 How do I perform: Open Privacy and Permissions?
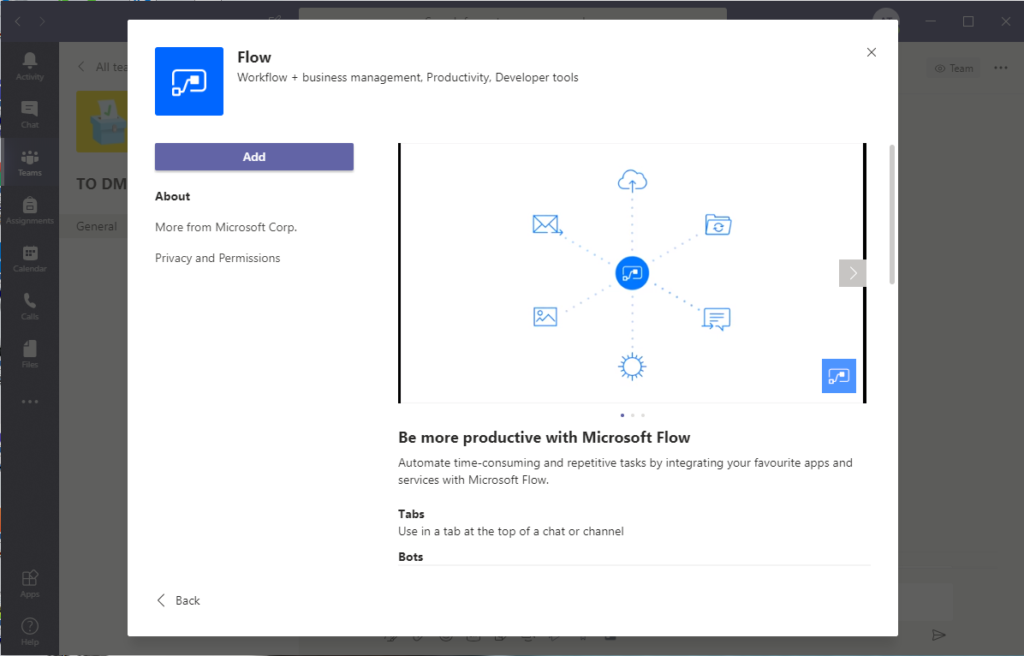point(217,257)
